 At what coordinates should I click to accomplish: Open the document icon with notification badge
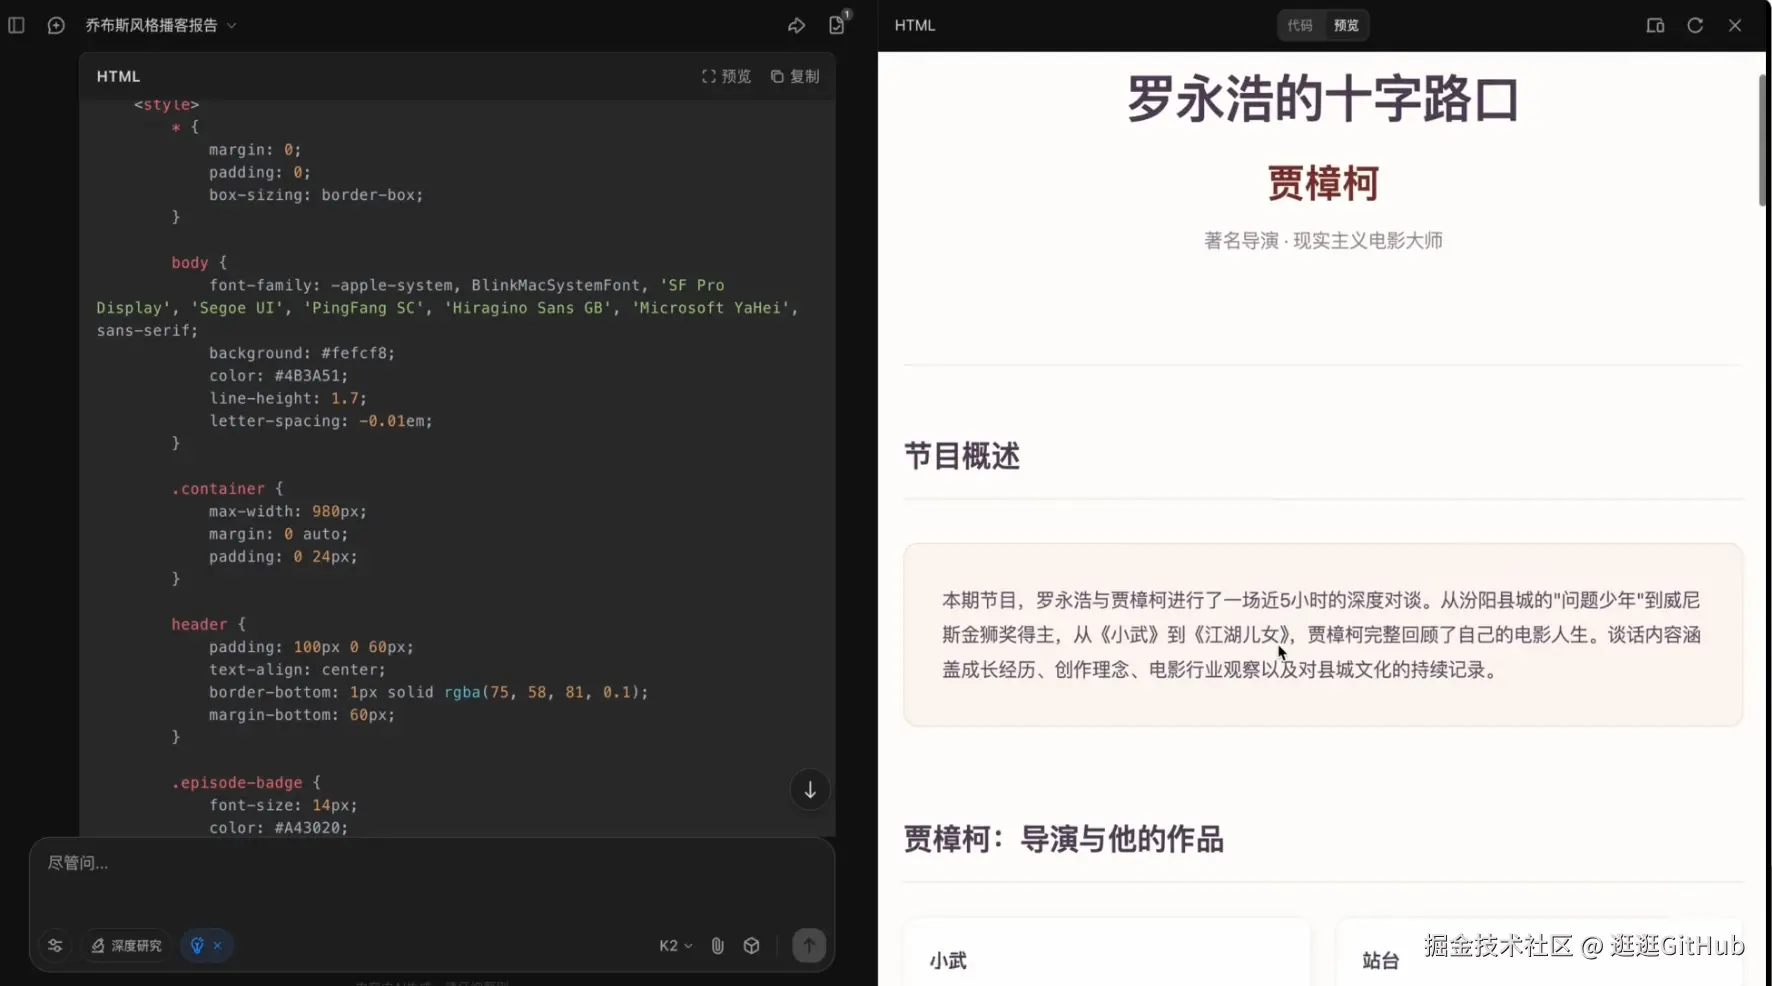point(838,24)
